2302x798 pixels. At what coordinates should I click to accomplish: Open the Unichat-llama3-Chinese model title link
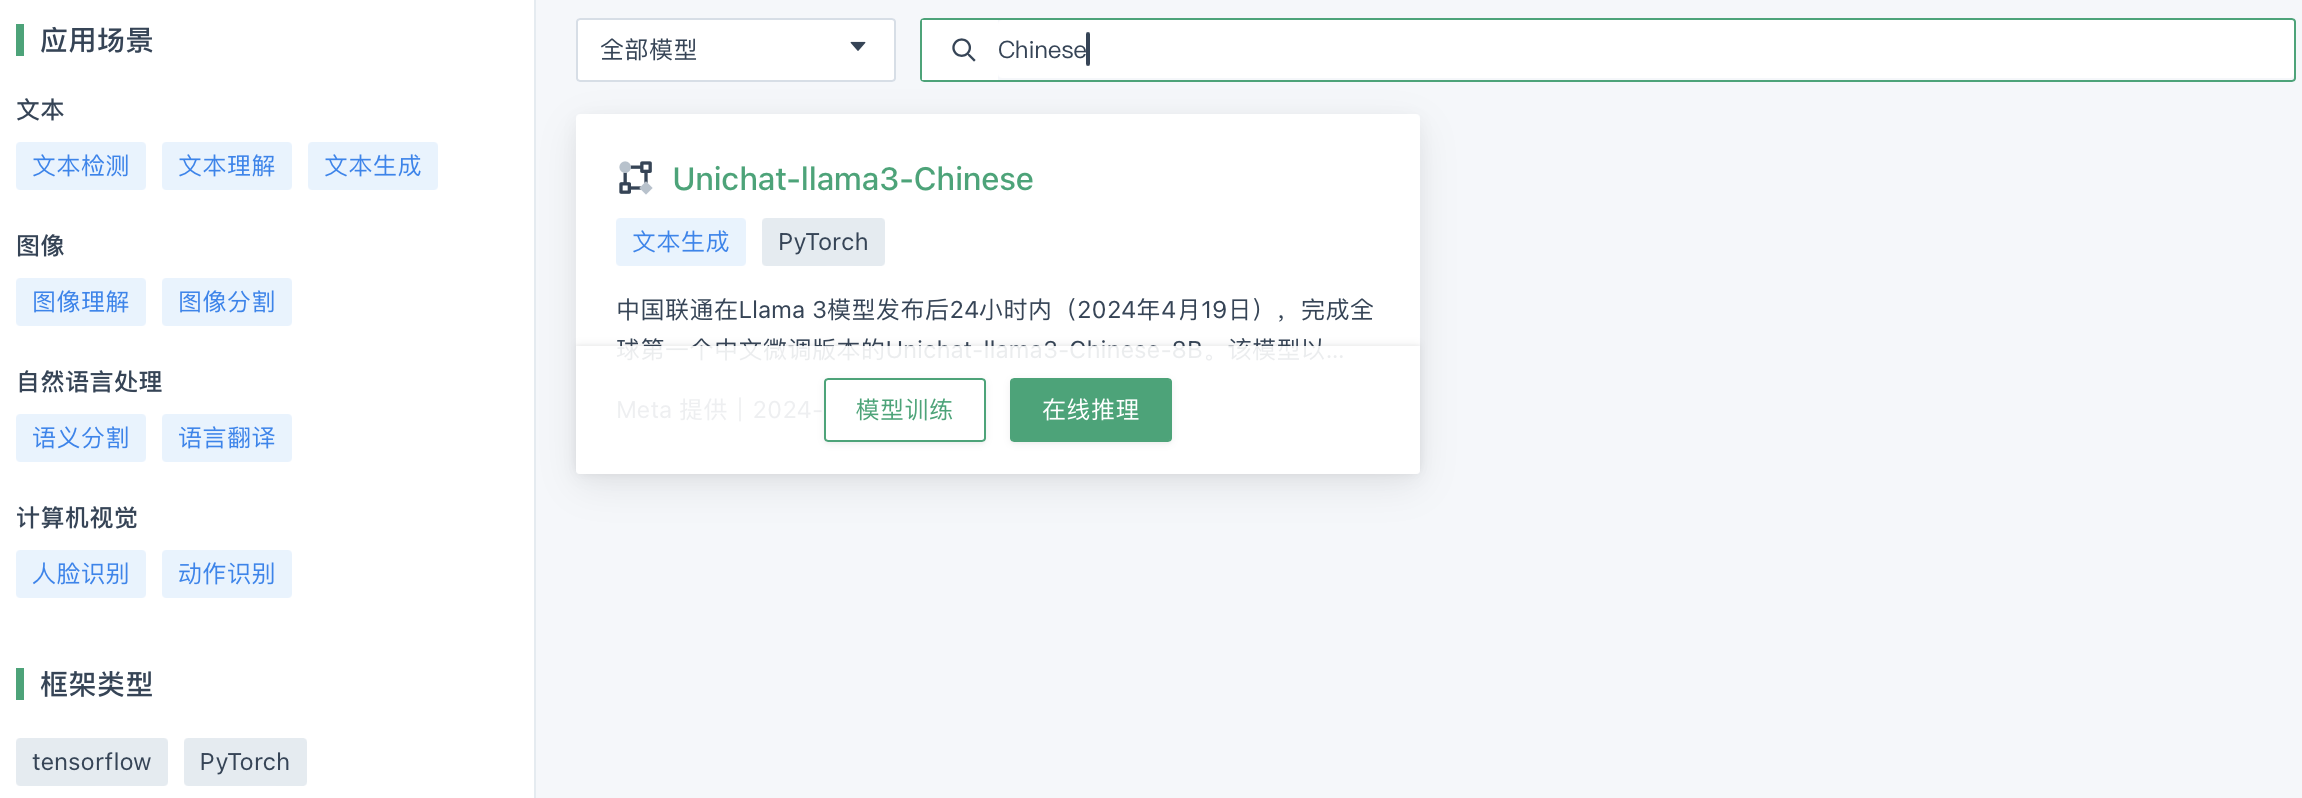(x=852, y=179)
